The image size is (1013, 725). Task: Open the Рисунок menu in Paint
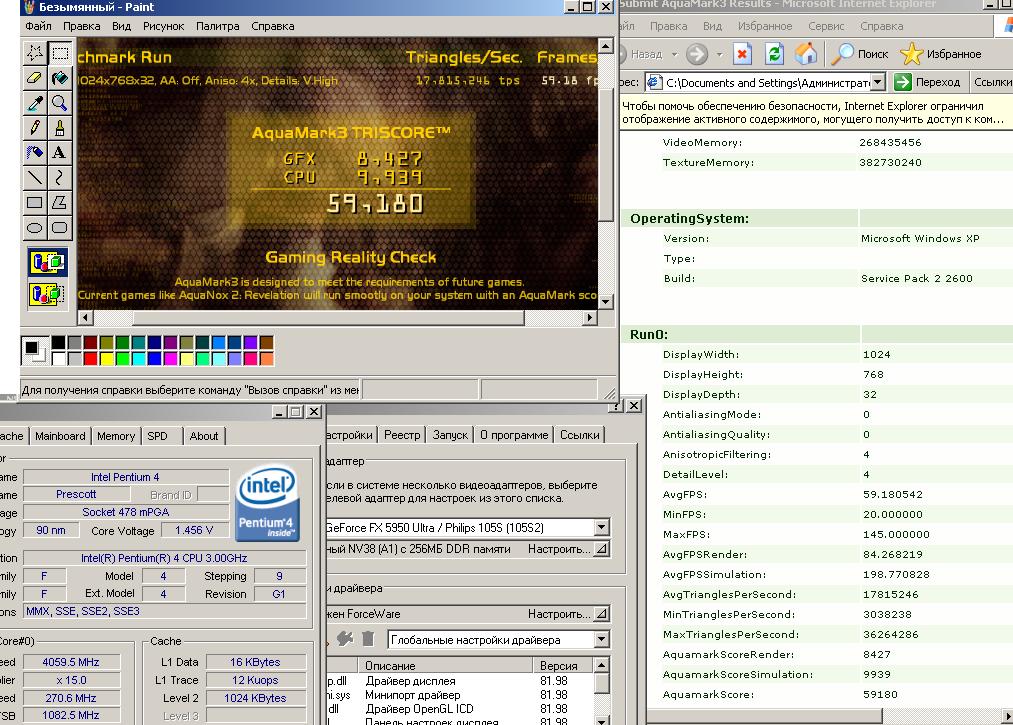tap(163, 26)
